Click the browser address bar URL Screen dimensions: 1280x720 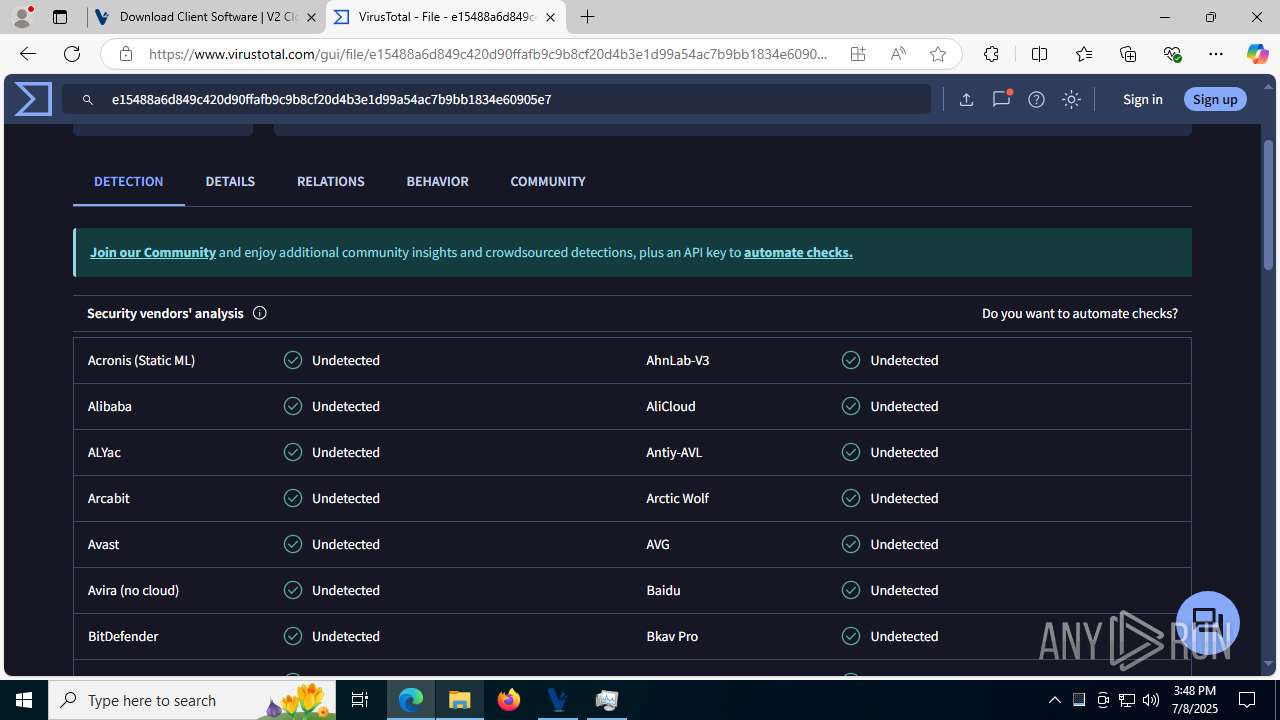[488, 54]
